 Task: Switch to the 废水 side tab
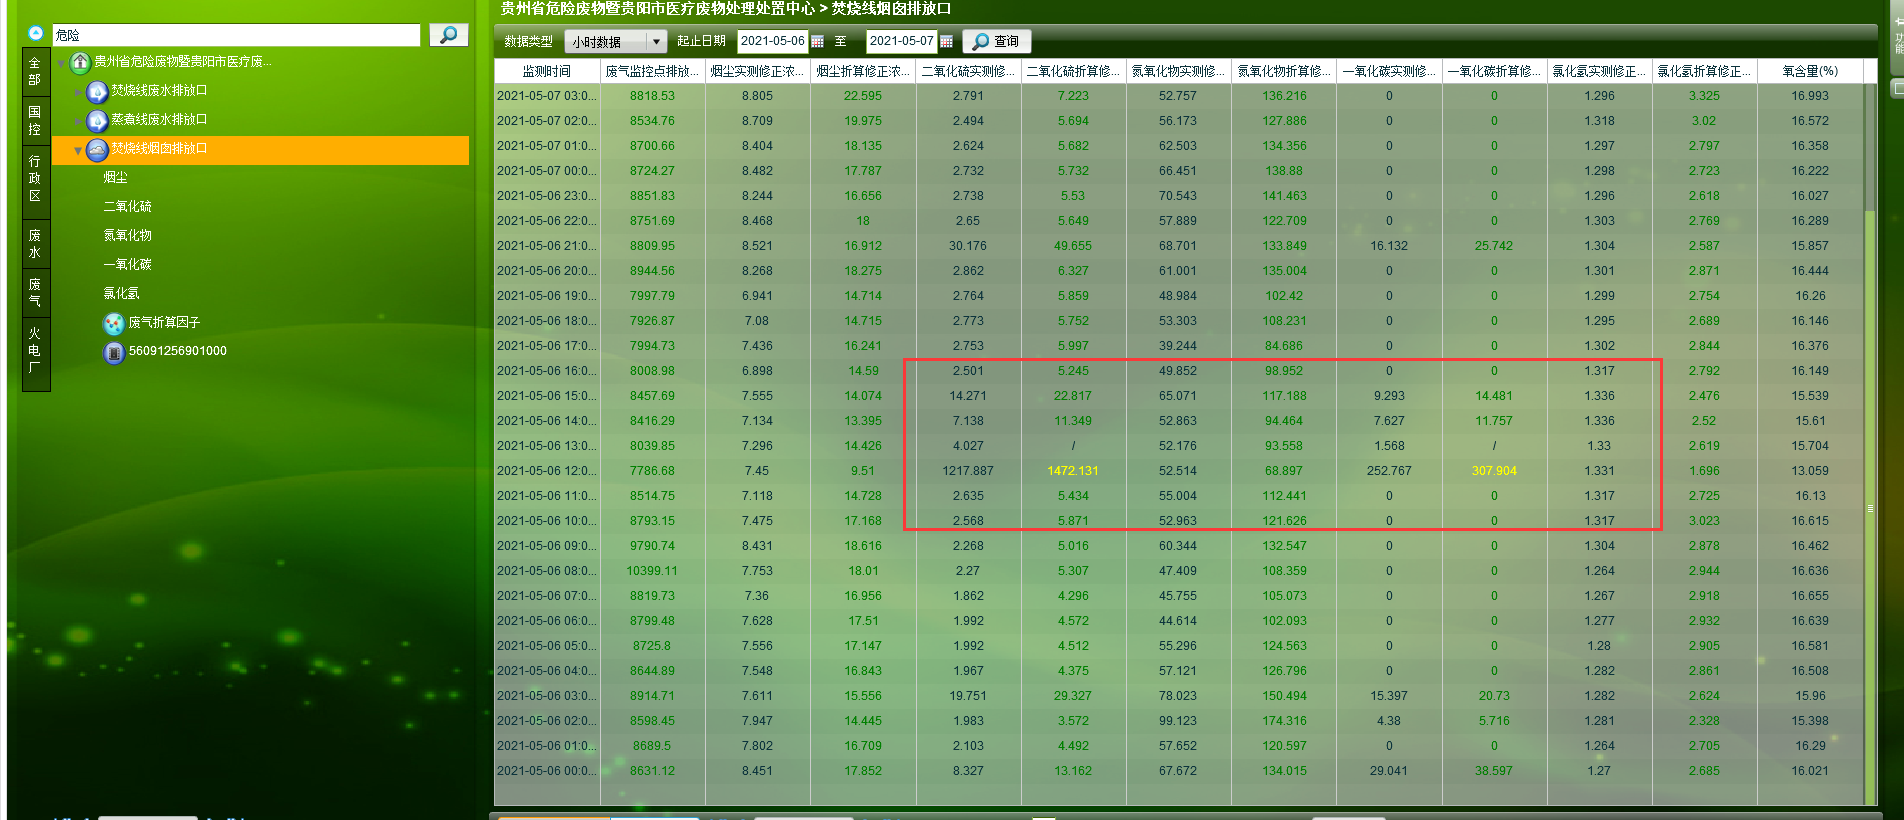[x=35, y=243]
